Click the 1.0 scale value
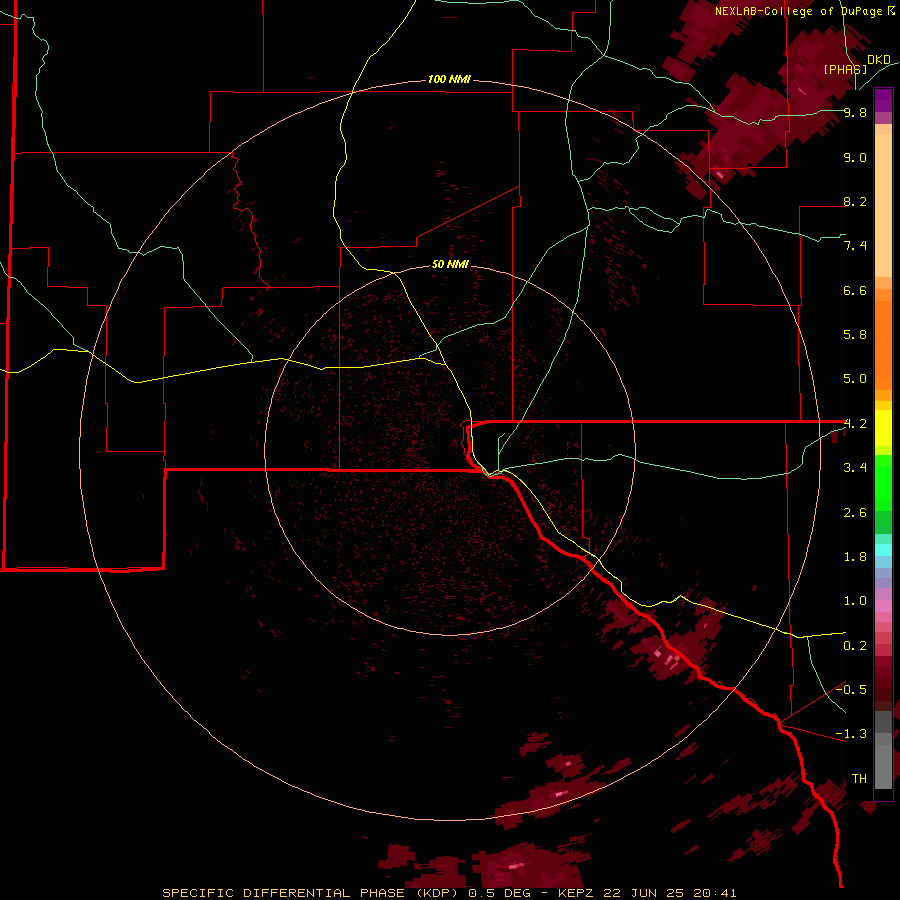 pyautogui.click(x=855, y=601)
